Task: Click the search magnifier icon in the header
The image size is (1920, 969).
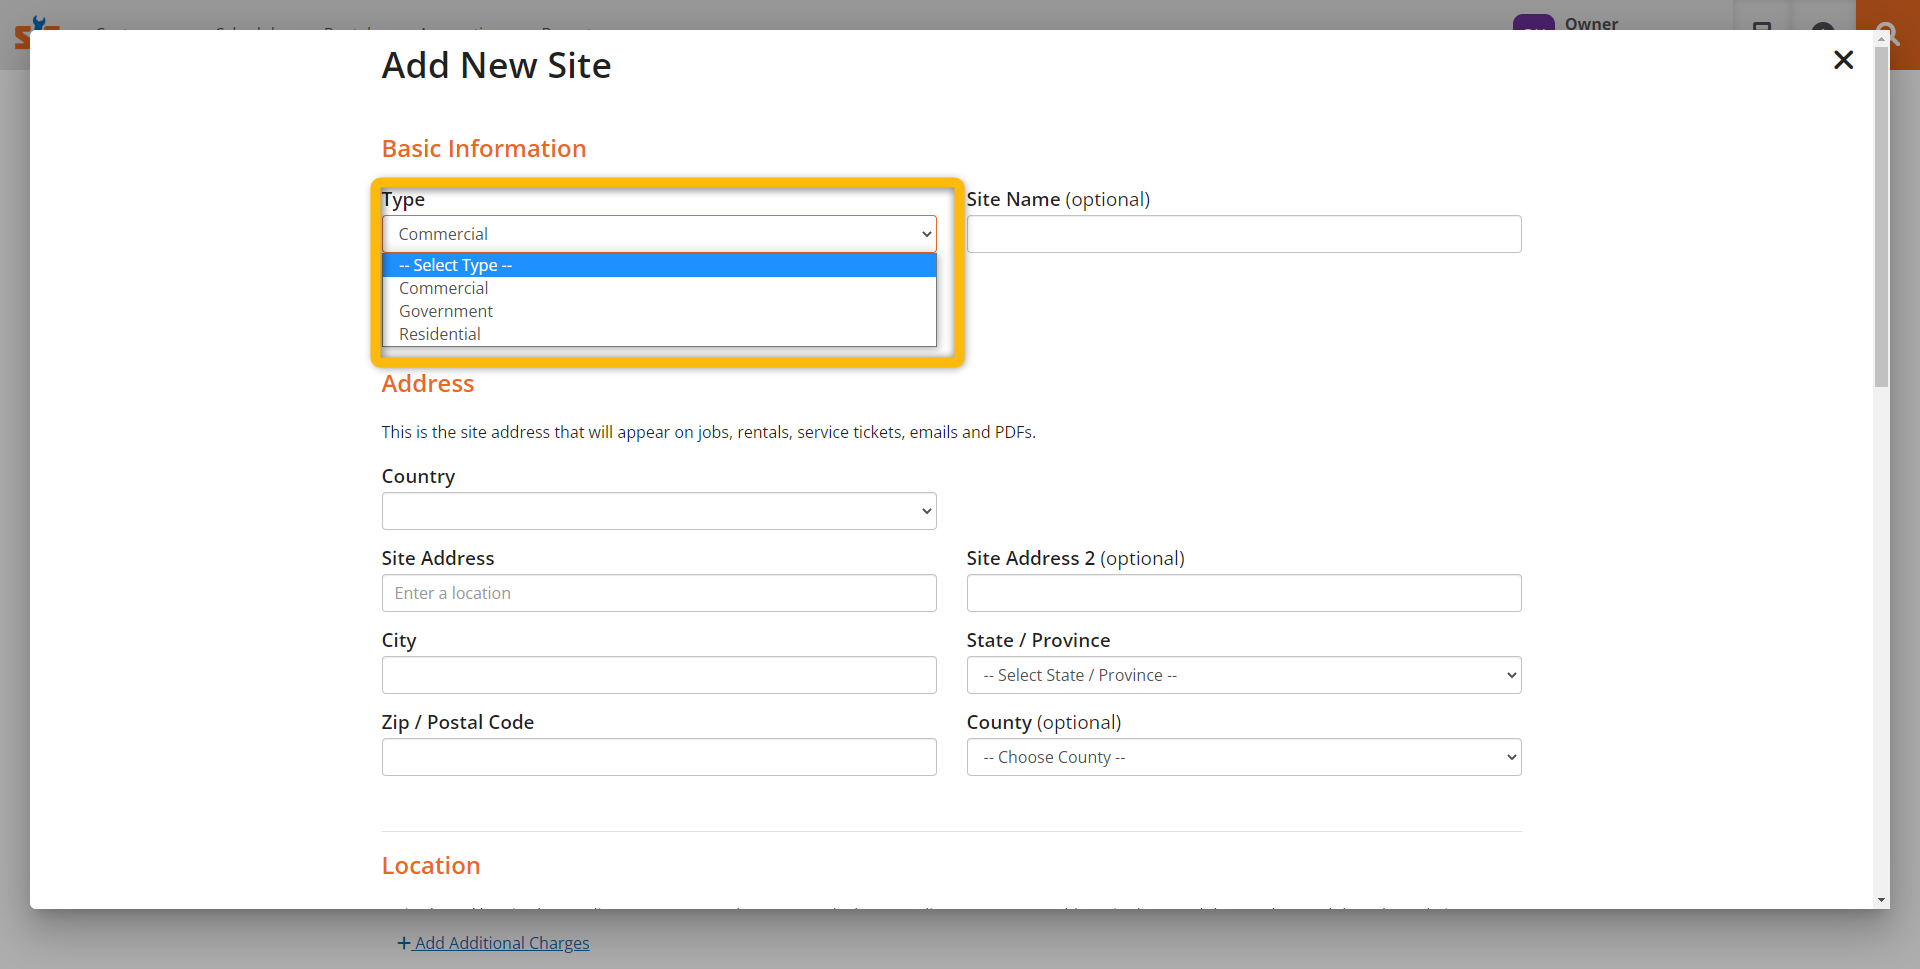Action: tap(1888, 34)
